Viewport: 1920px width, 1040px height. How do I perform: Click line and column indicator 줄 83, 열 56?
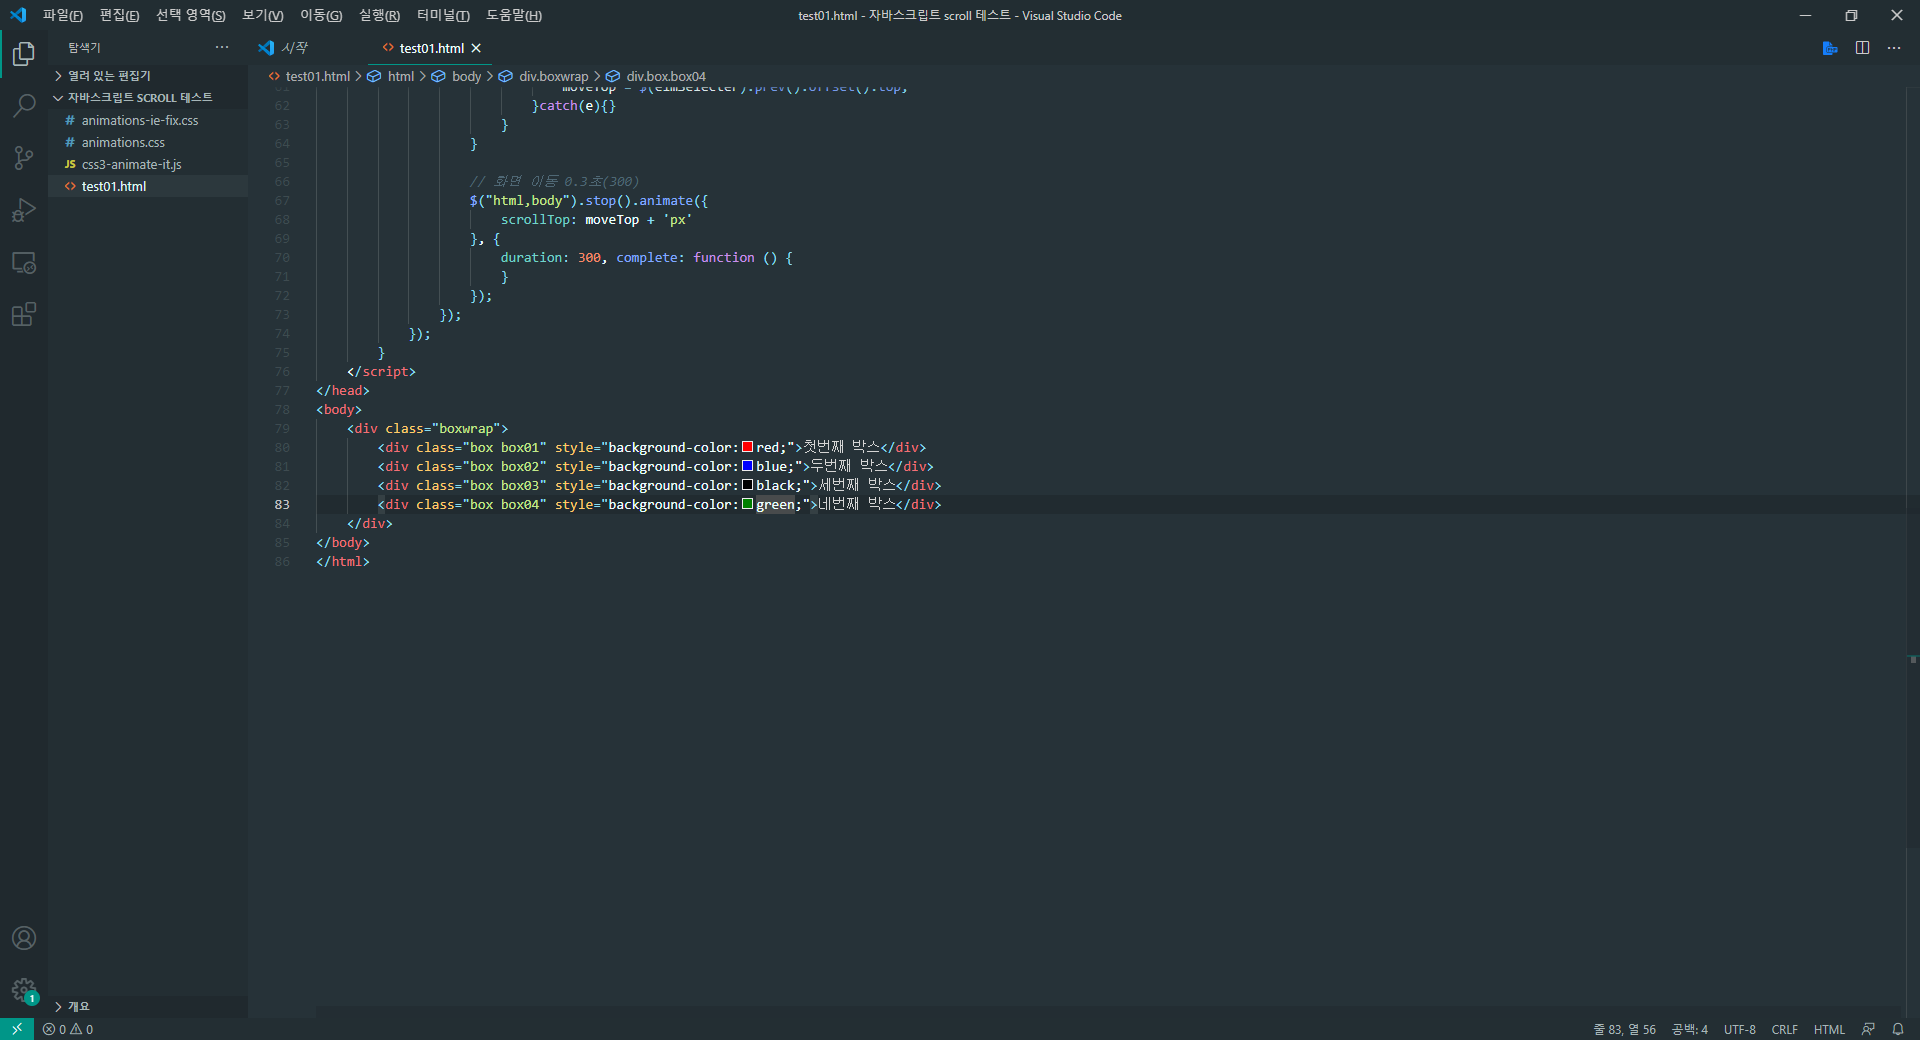click(x=1624, y=1029)
